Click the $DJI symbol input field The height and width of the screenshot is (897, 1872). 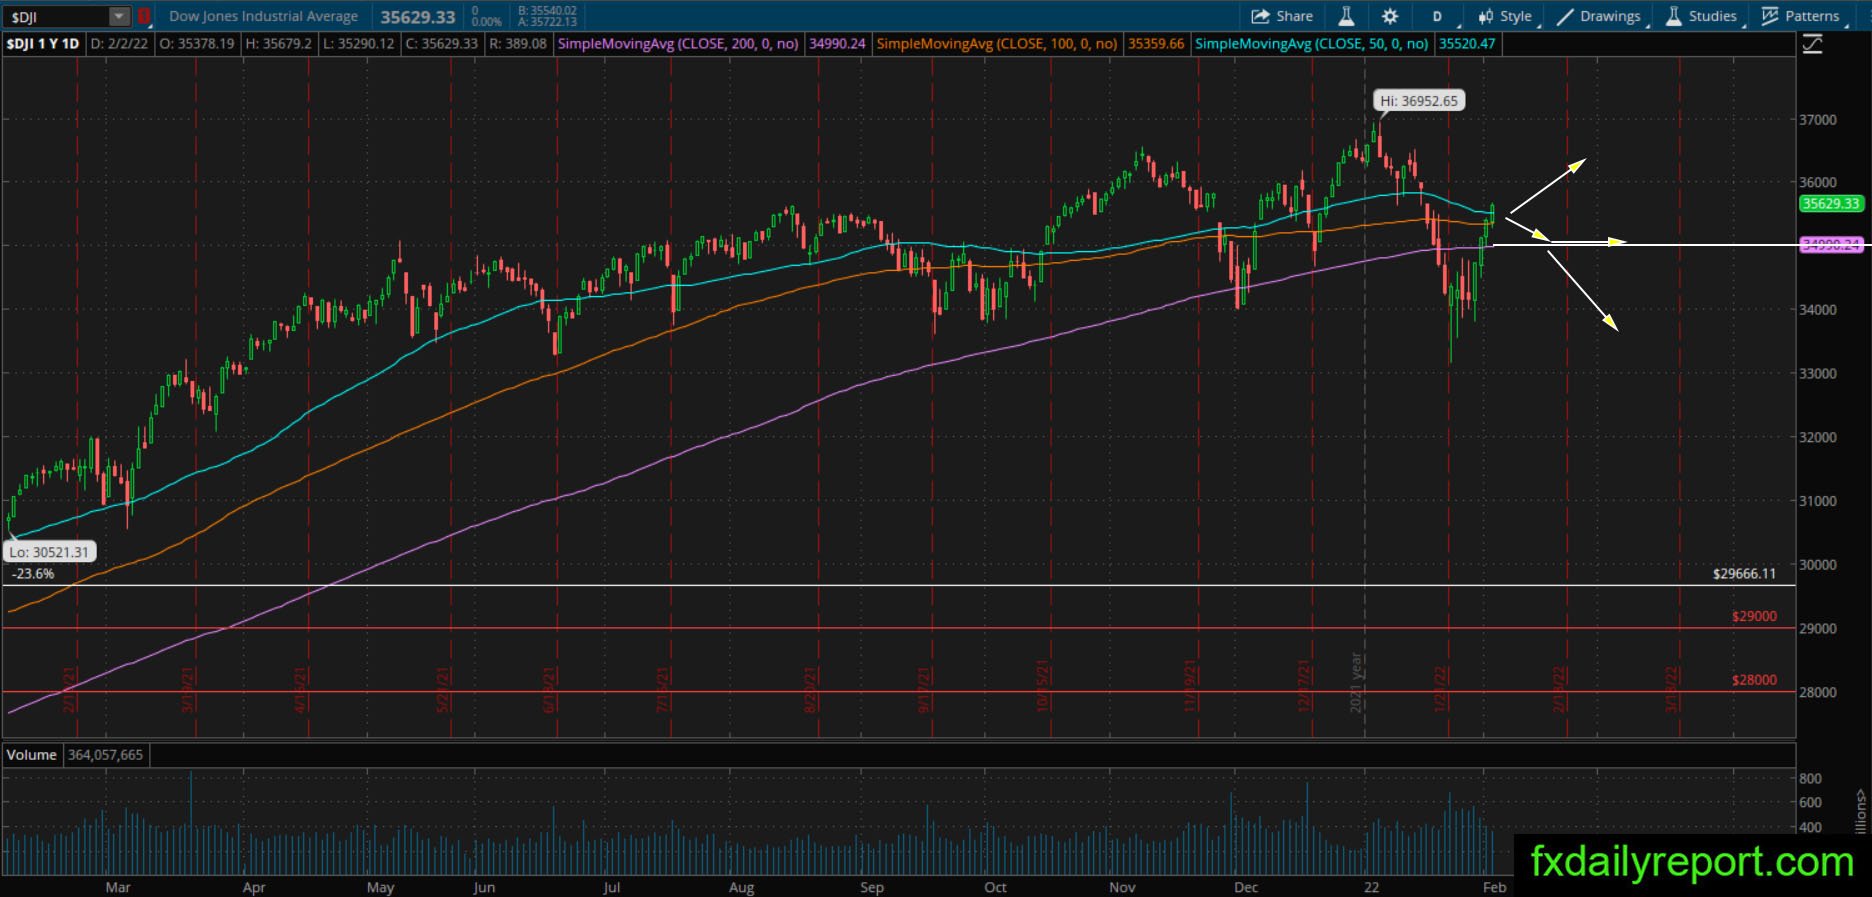(x=57, y=16)
